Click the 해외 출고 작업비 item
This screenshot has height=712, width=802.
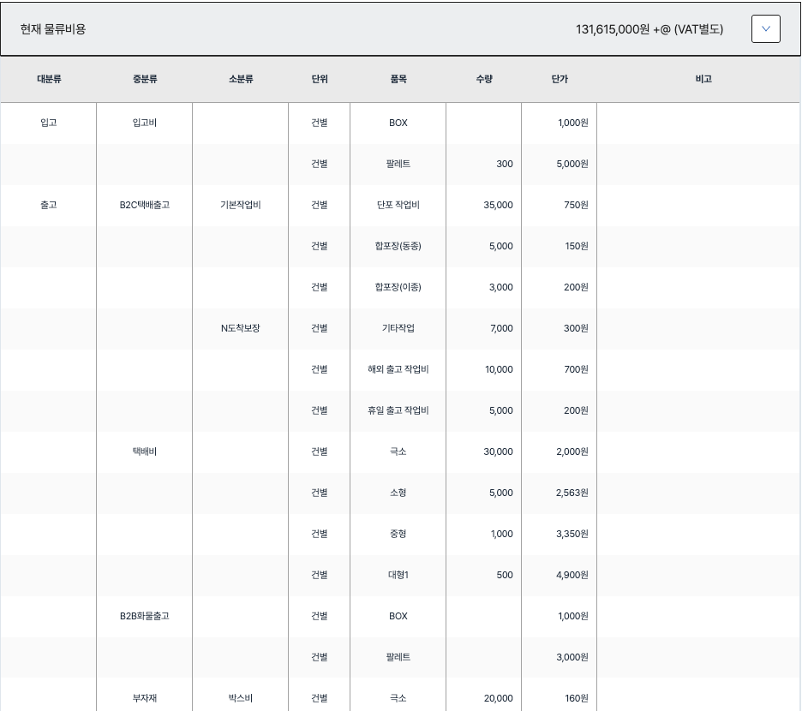[x=398, y=369]
